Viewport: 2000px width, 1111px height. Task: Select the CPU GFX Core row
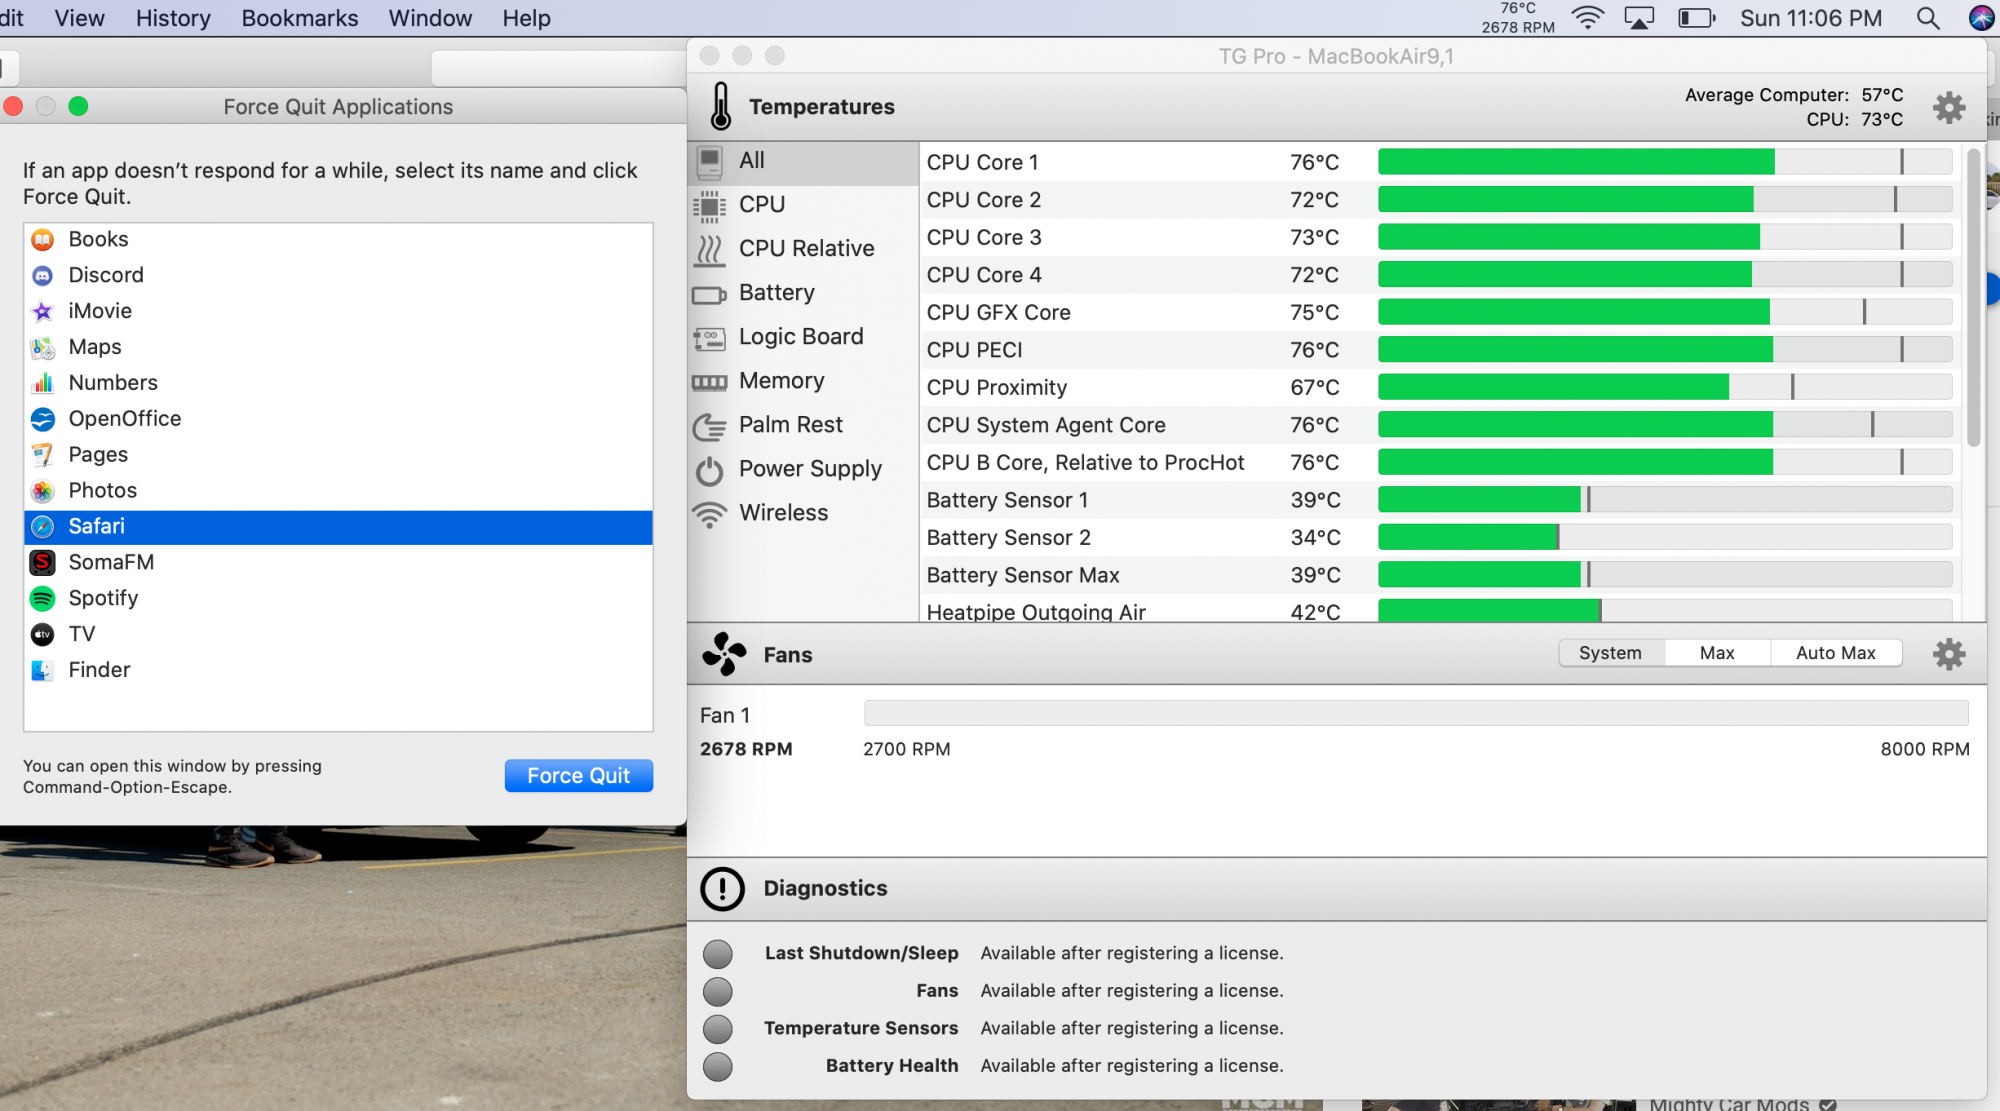(1439, 312)
